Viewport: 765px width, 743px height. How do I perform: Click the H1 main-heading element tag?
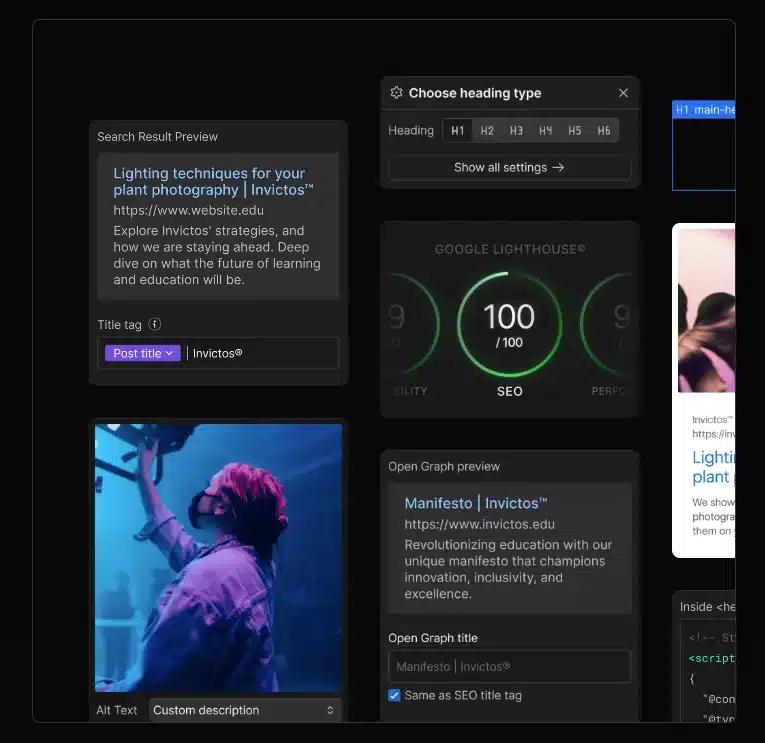tap(704, 110)
